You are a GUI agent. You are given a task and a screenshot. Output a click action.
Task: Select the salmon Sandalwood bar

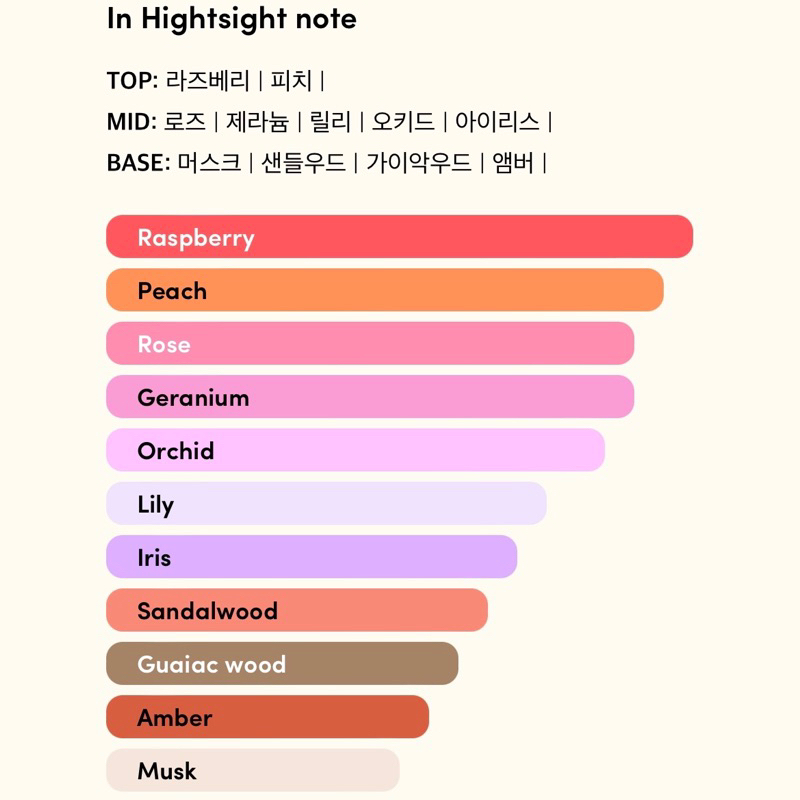(x=297, y=610)
